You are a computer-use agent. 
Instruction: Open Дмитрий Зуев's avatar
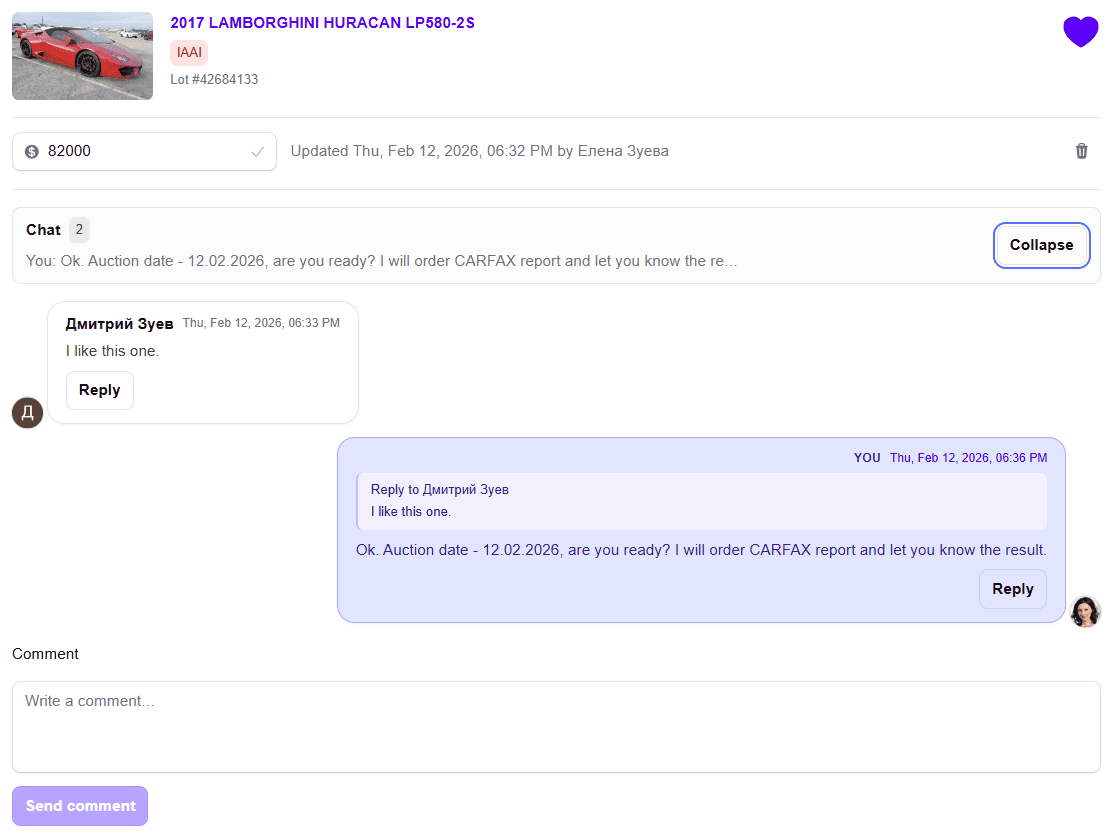coord(27,412)
